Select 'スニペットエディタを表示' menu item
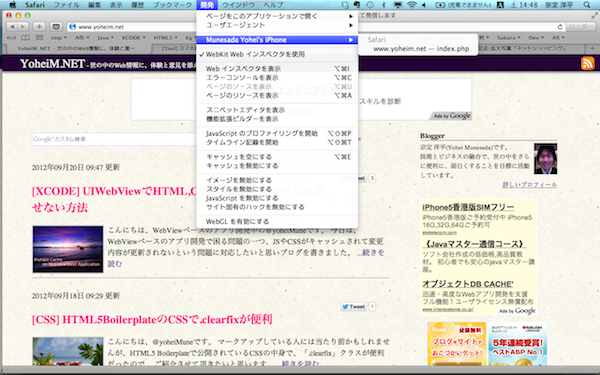This screenshot has width=600, height=375. tap(277, 110)
